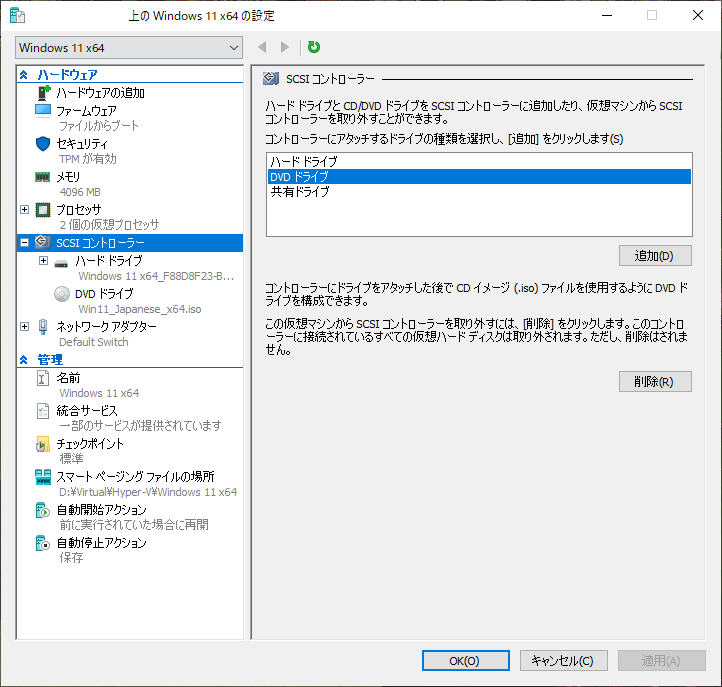This screenshot has width=722, height=687.
Task: Click the チェックポイント icon
Action: point(42,444)
